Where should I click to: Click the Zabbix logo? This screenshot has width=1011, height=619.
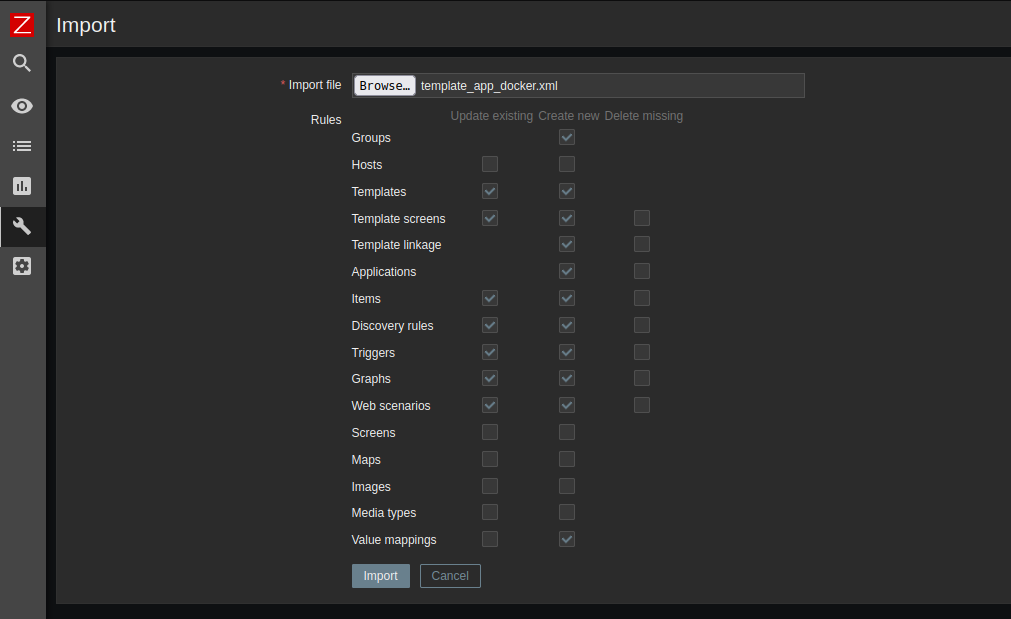[x=21, y=24]
